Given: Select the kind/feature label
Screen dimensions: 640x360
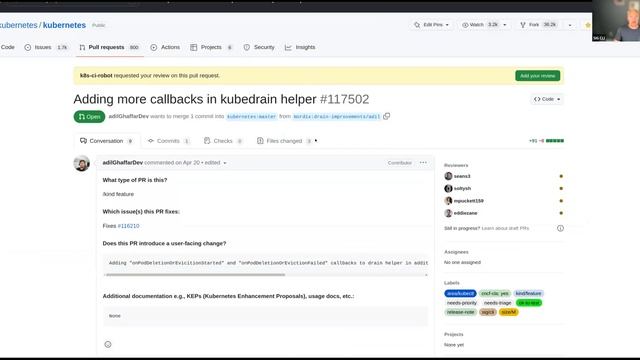Looking at the screenshot, I should click(x=528, y=293).
